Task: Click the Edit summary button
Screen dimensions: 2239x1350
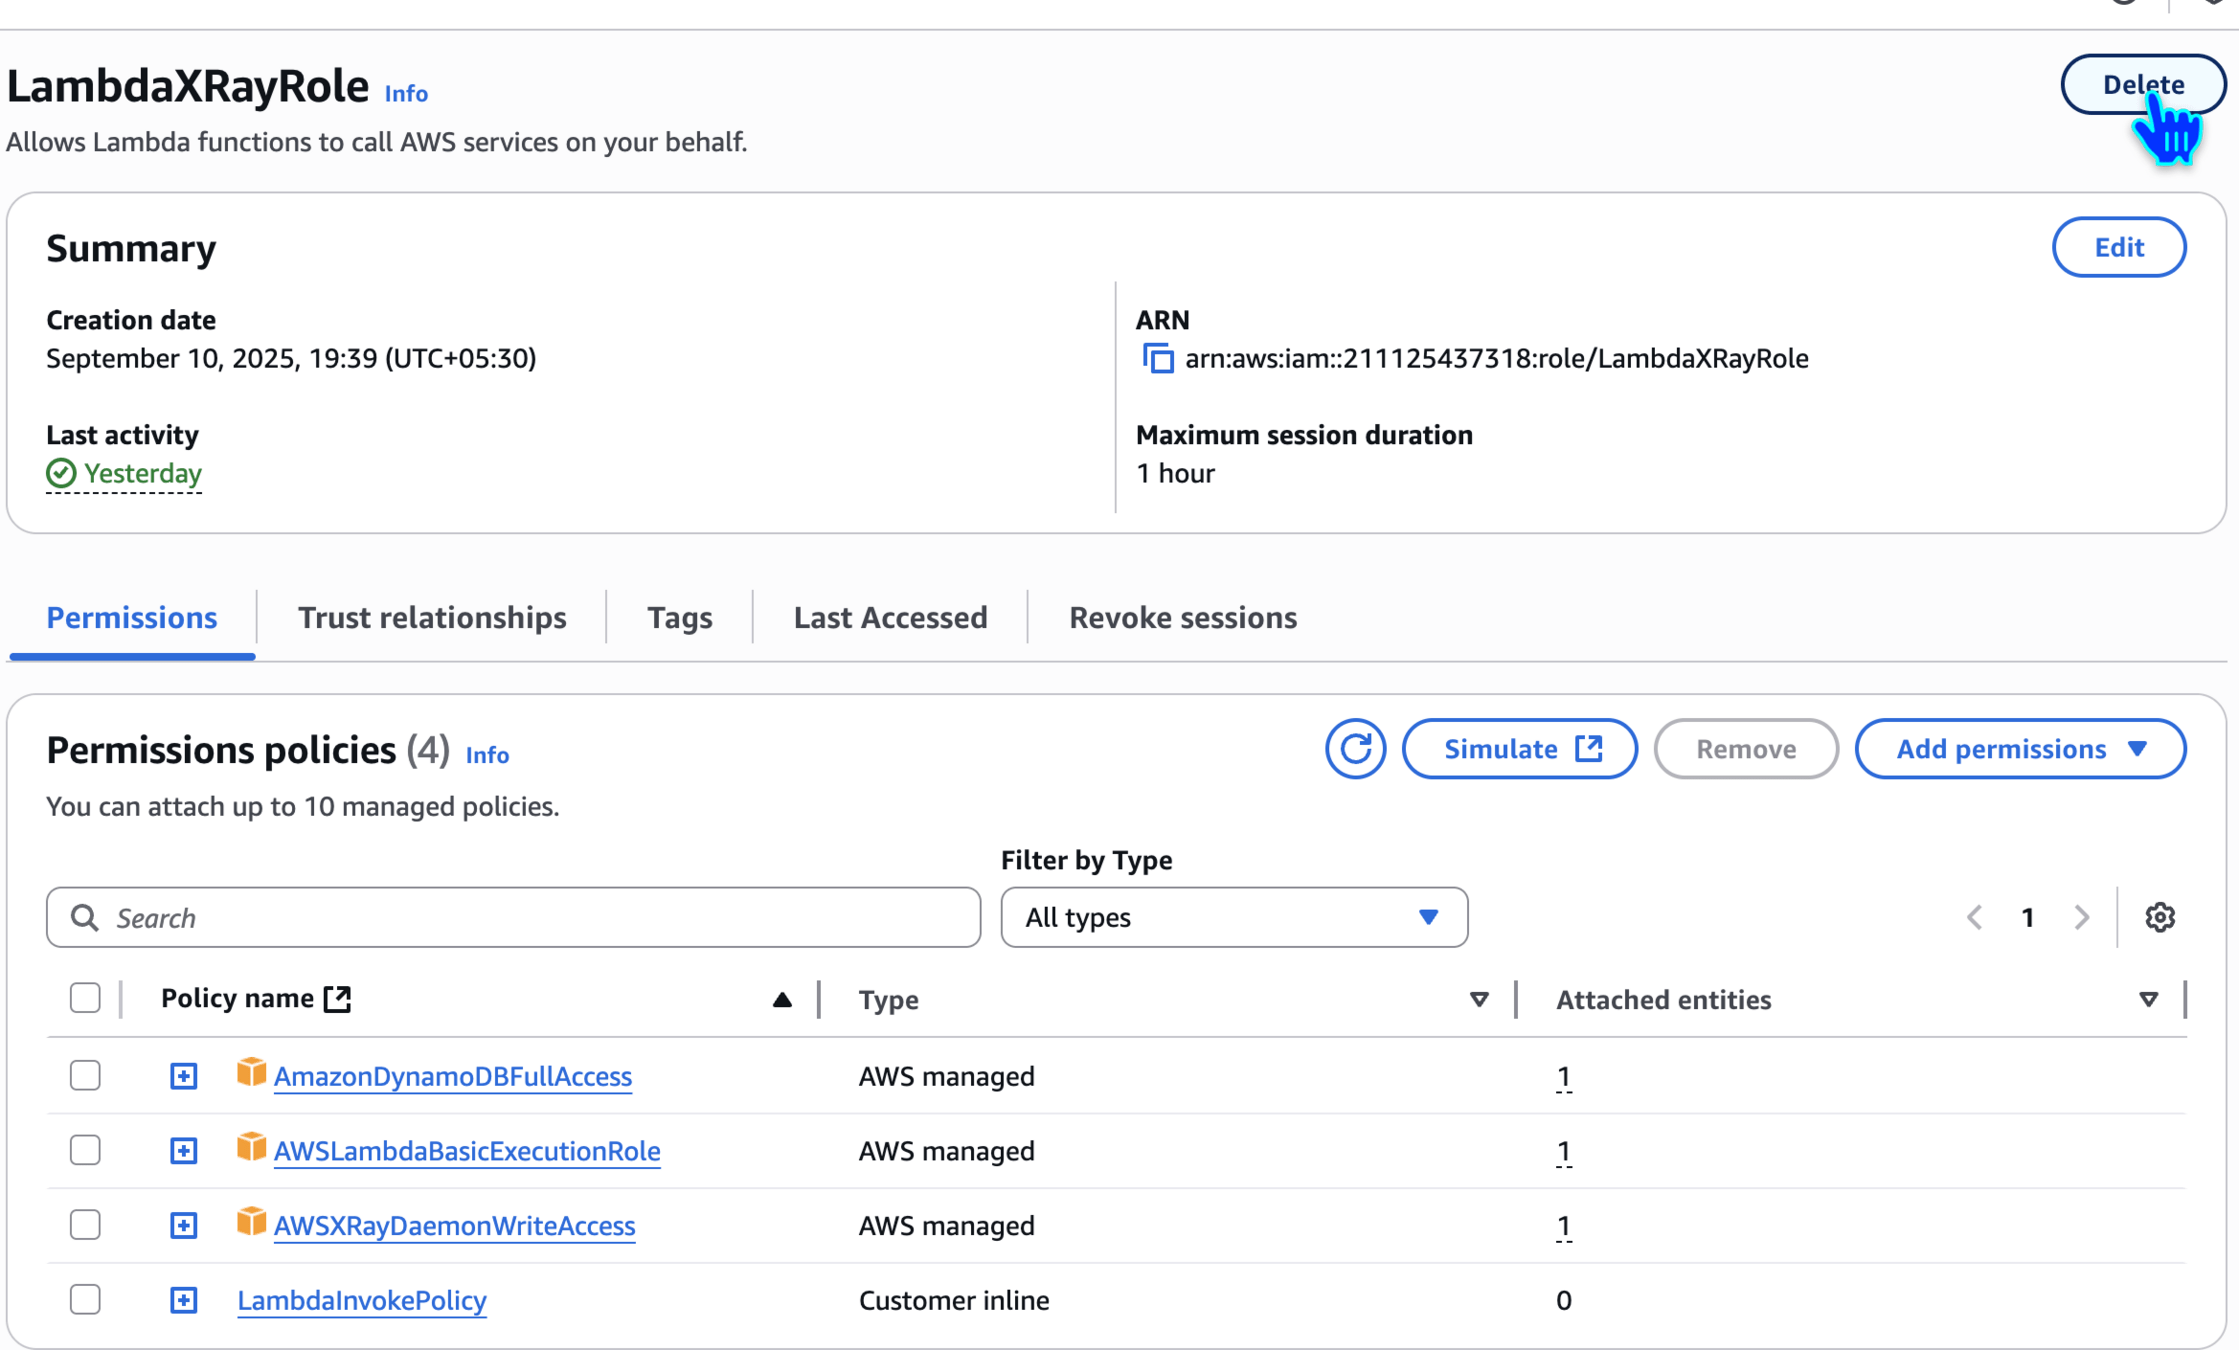Action: pyautogui.click(x=2118, y=247)
